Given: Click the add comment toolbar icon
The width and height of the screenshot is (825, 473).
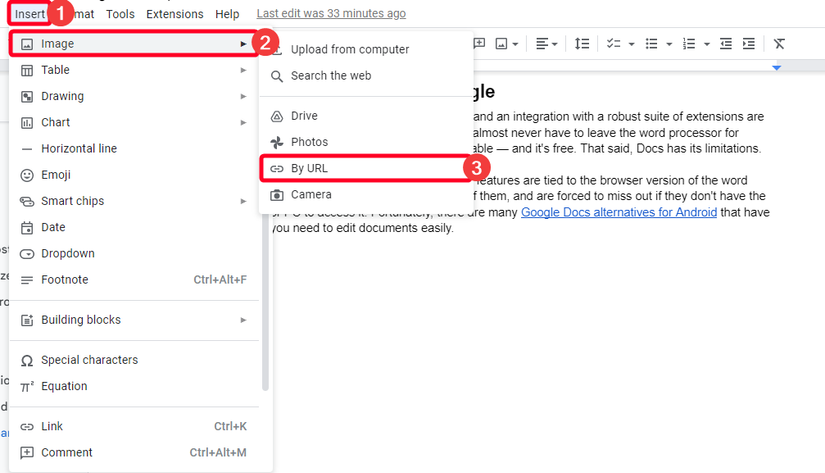Looking at the screenshot, I should pyautogui.click(x=479, y=44).
